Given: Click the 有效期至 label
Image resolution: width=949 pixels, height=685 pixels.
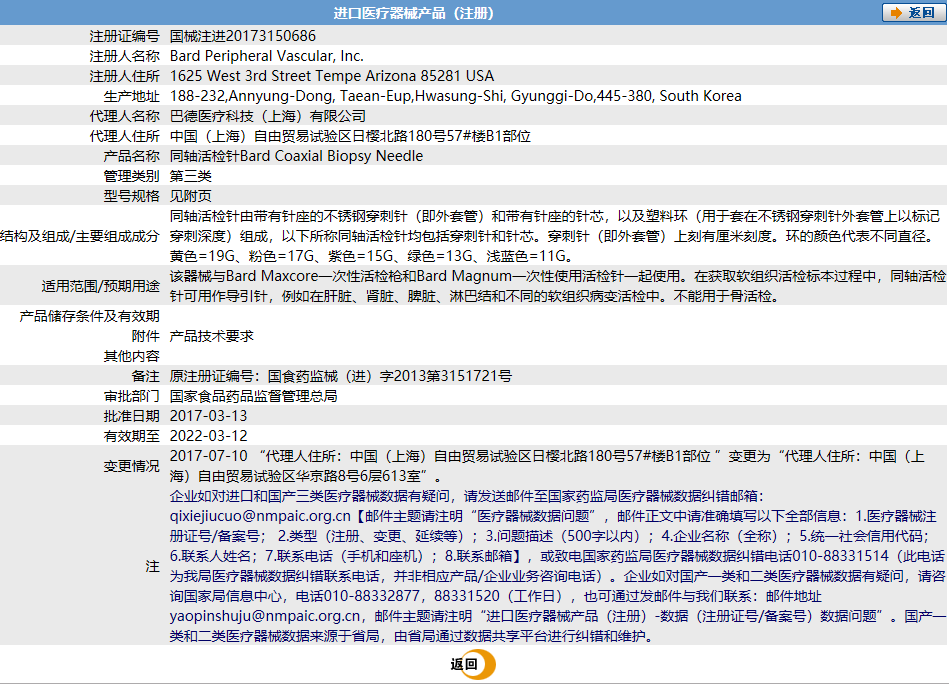Looking at the screenshot, I should pyautogui.click(x=131, y=436).
